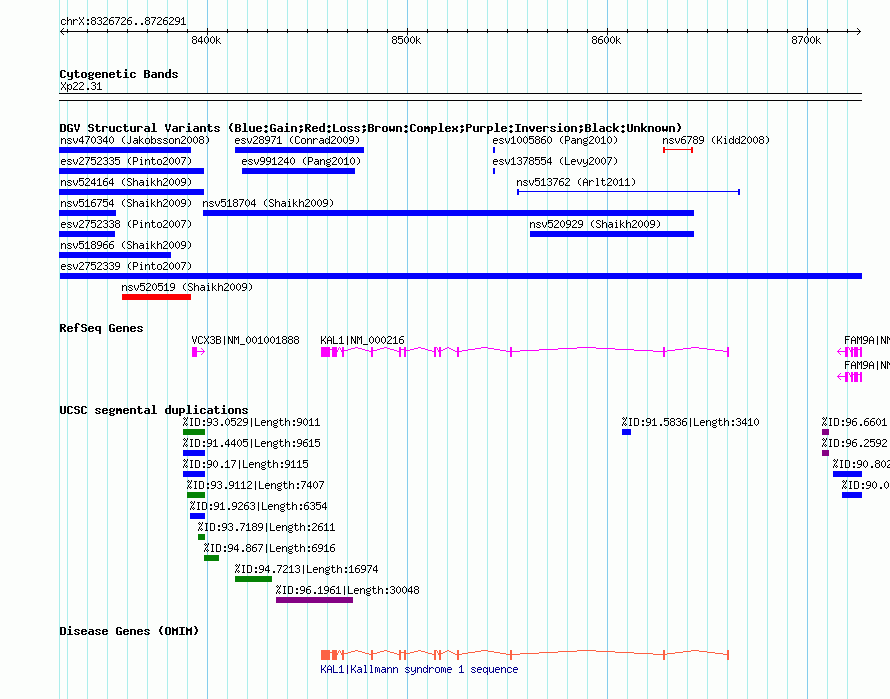The width and height of the screenshot is (890, 699).
Task: Click nsv518966 (Shaikh2009) variant label
Action: tap(126, 245)
